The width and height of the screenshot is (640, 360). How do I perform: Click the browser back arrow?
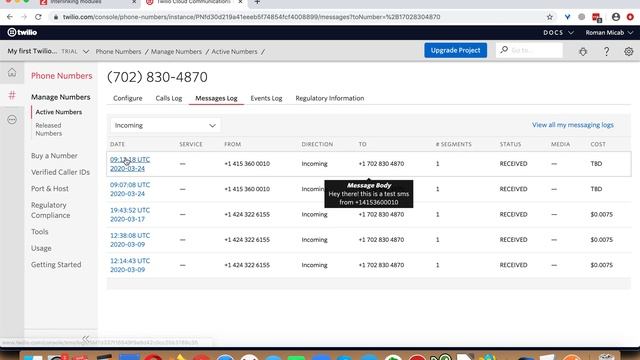click(x=10, y=17)
